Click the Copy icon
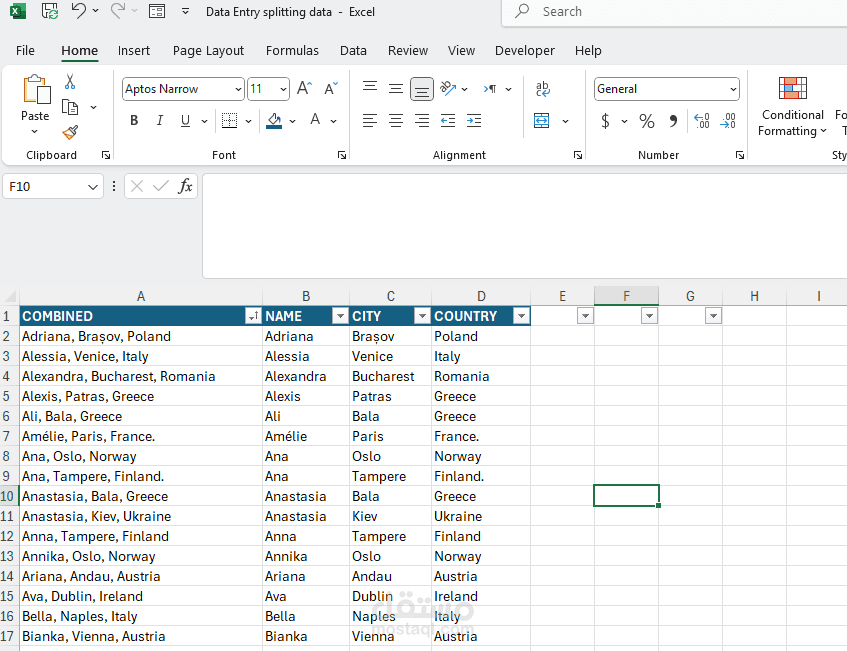 (x=70, y=107)
